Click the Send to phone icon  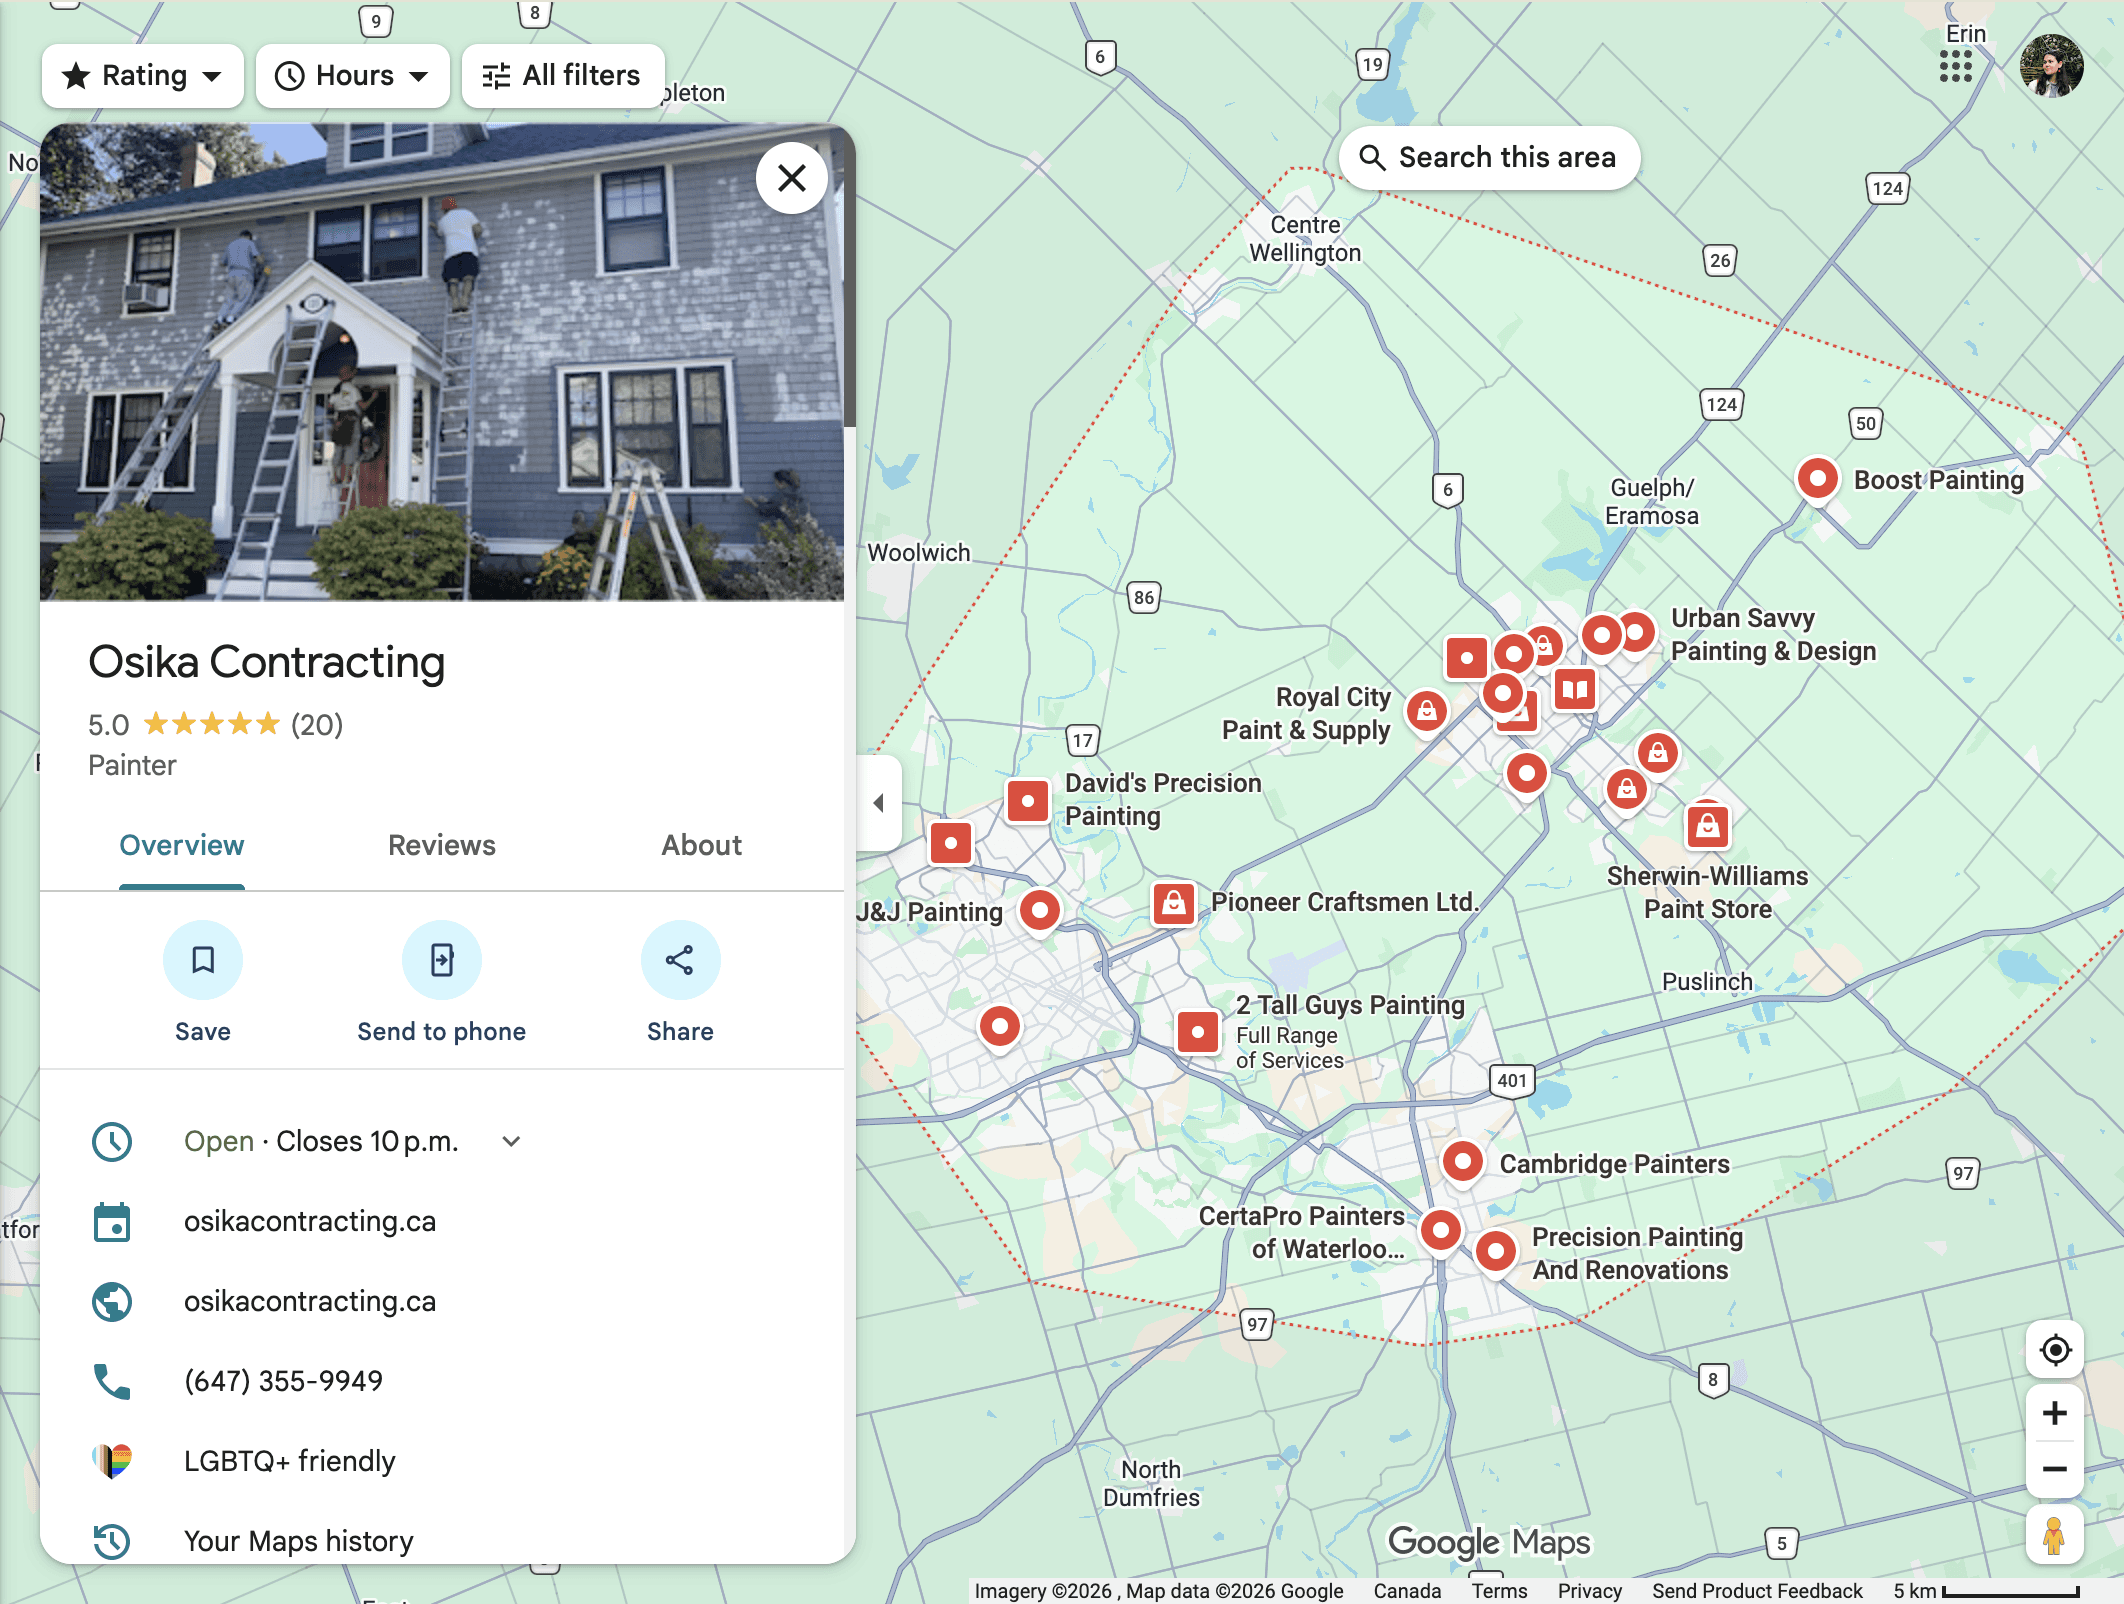click(442, 960)
